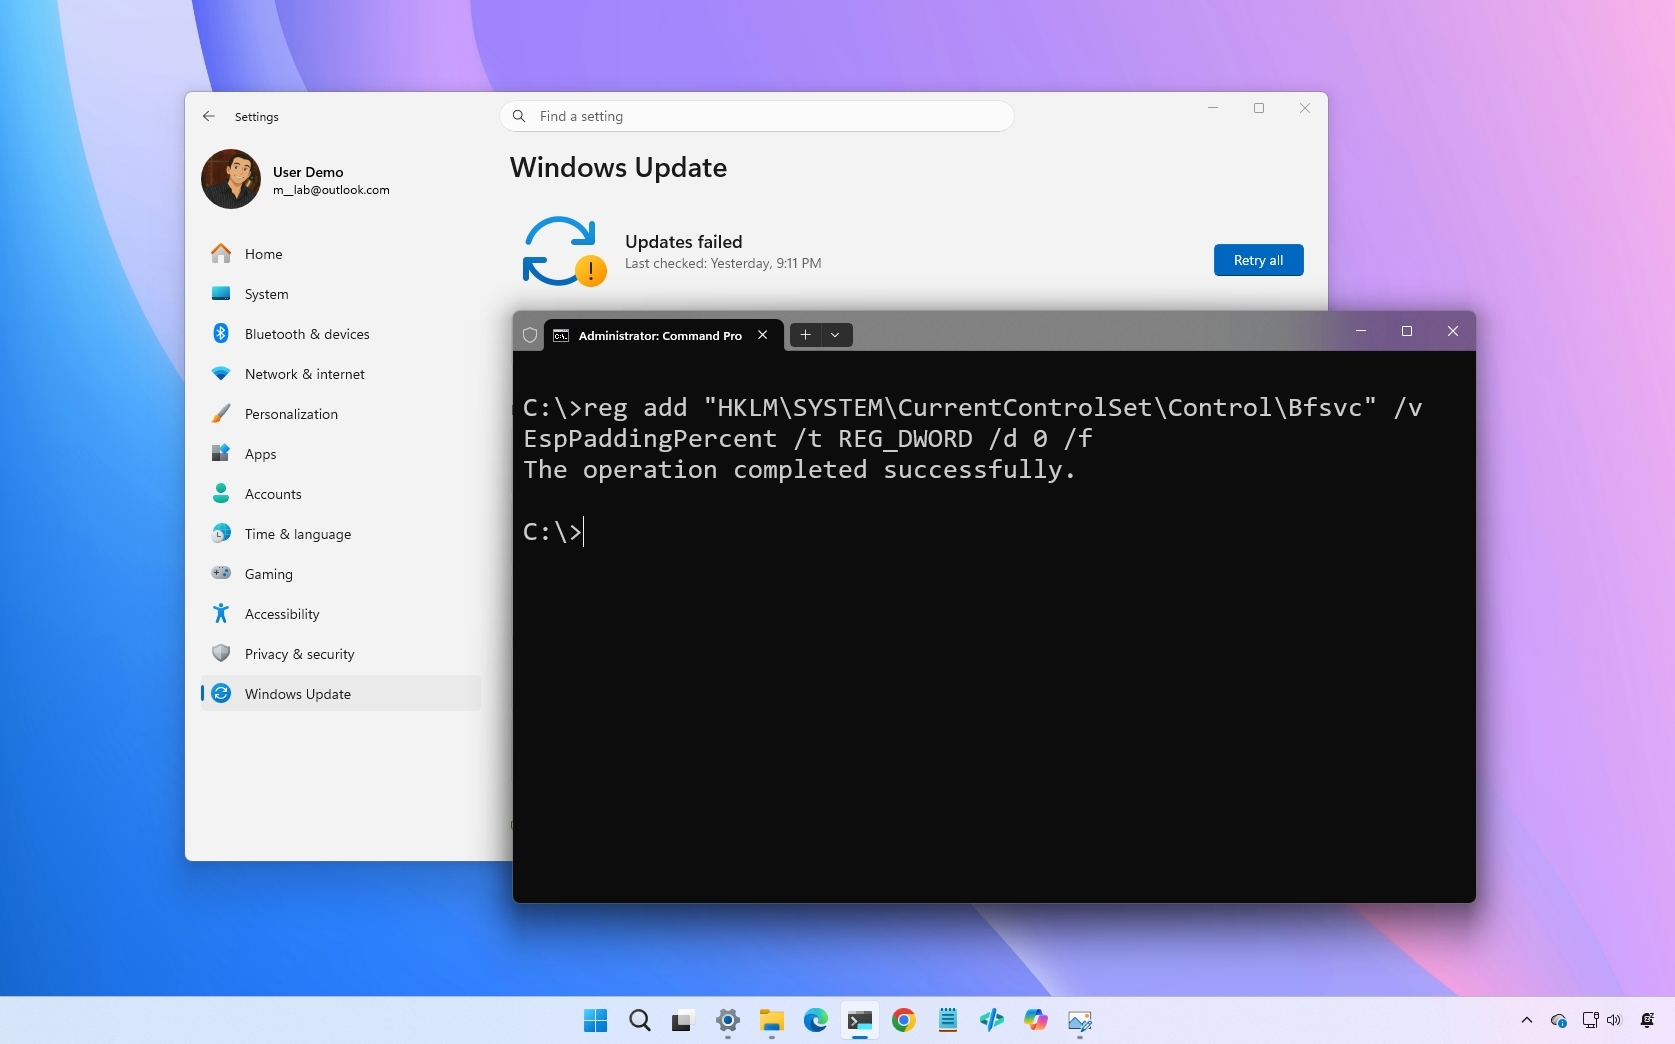Screen dimensions: 1675x1044
Task: Open Notepad from taskbar
Action: 948,1020
